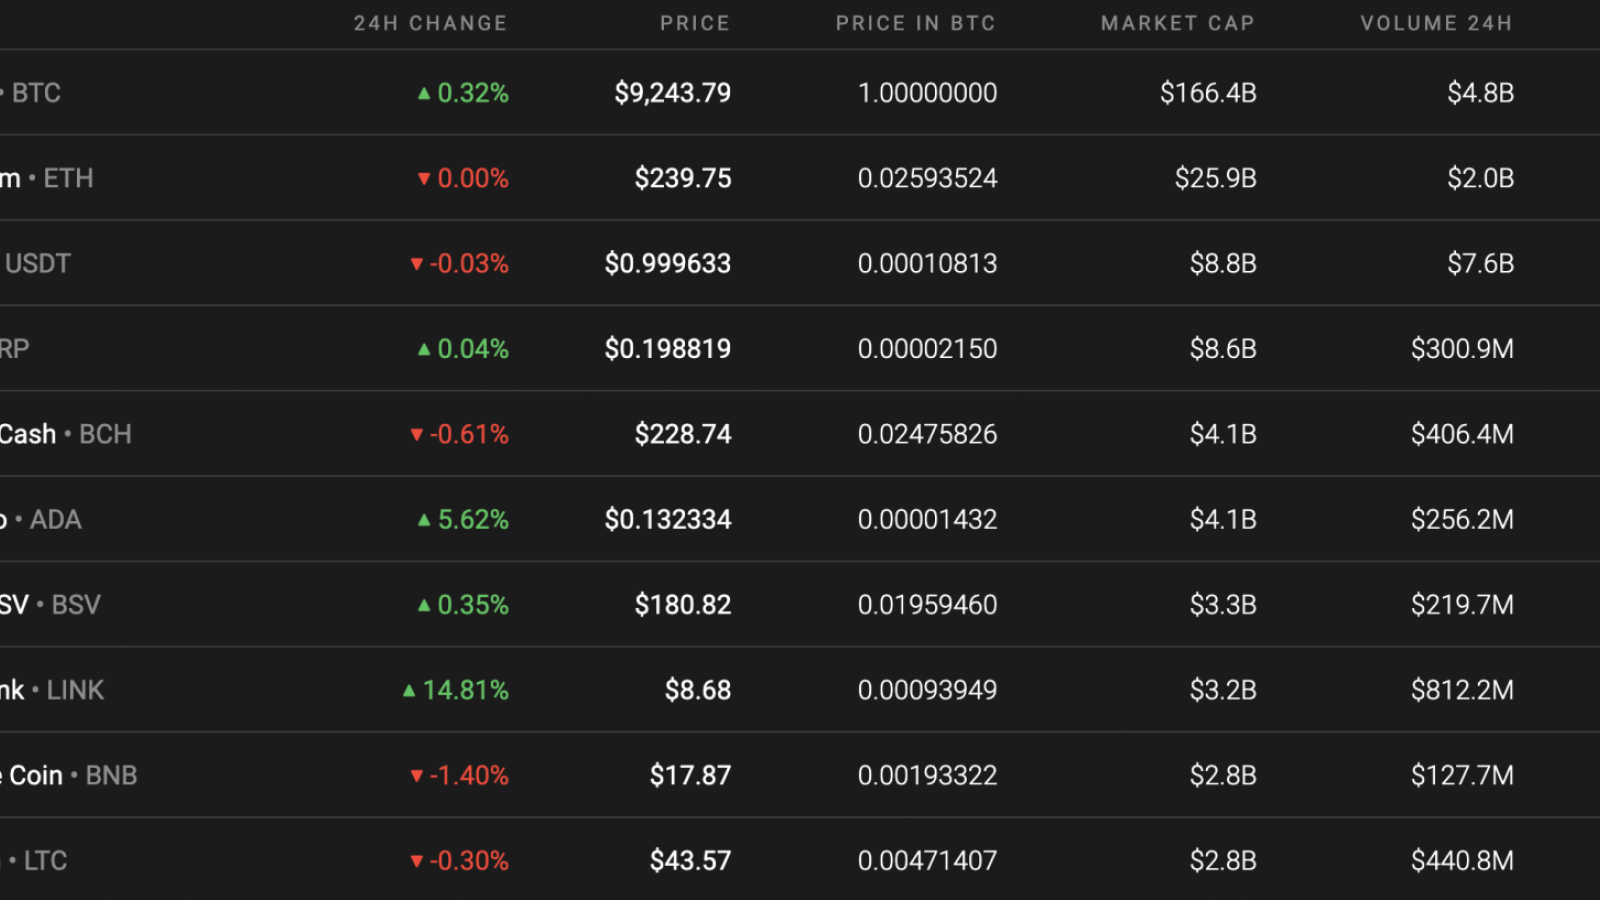Select 24h volume $256.2M
Viewport: 1600px width, 900px height.
click(x=1462, y=520)
